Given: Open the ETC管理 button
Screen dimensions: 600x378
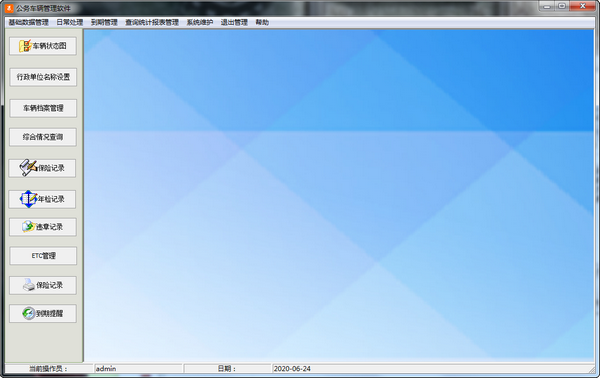Looking at the screenshot, I should click(x=43, y=256).
